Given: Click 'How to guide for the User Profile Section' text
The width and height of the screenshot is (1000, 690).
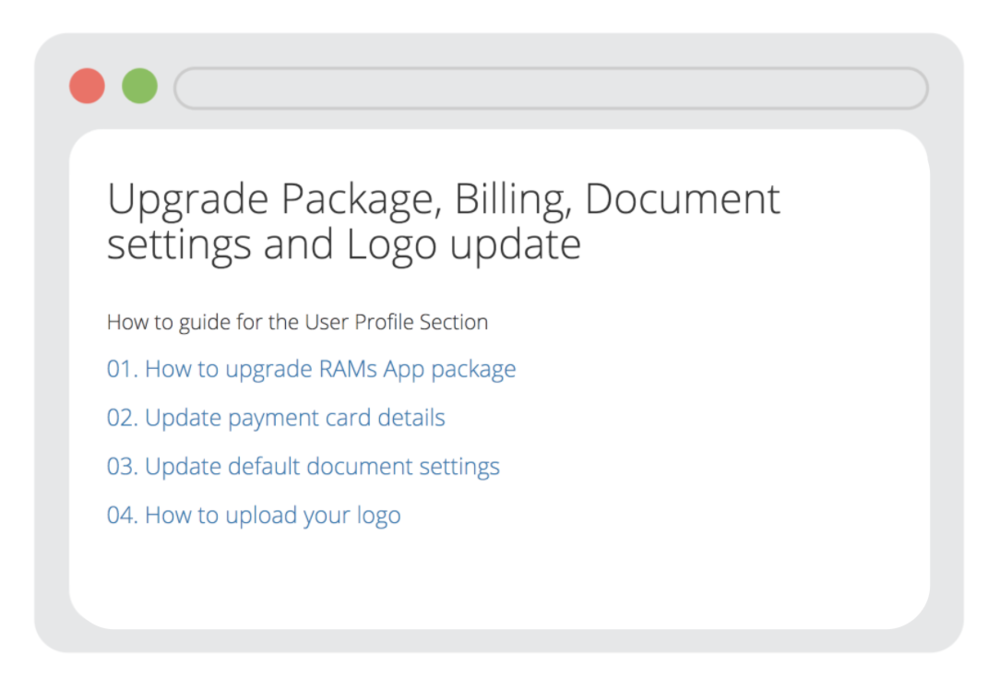Looking at the screenshot, I should (297, 322).
